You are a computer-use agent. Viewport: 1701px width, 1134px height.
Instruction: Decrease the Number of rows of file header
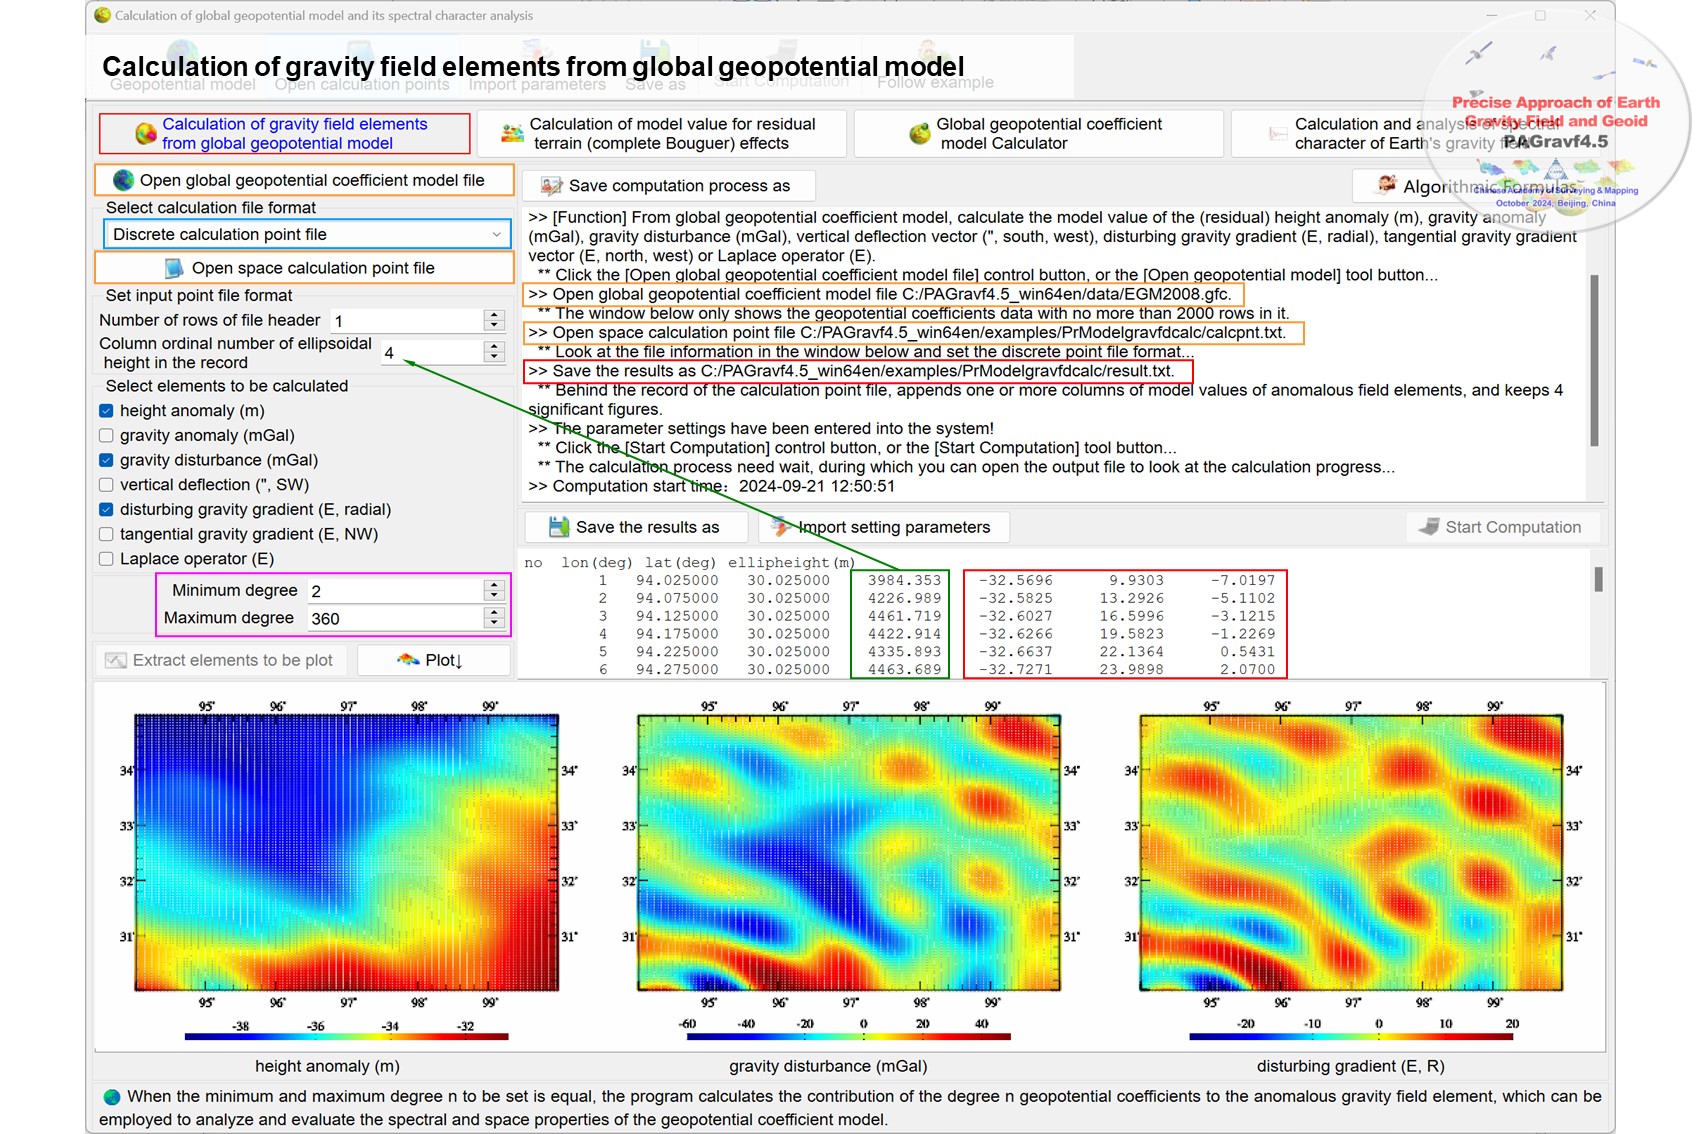tap(494, 325)
